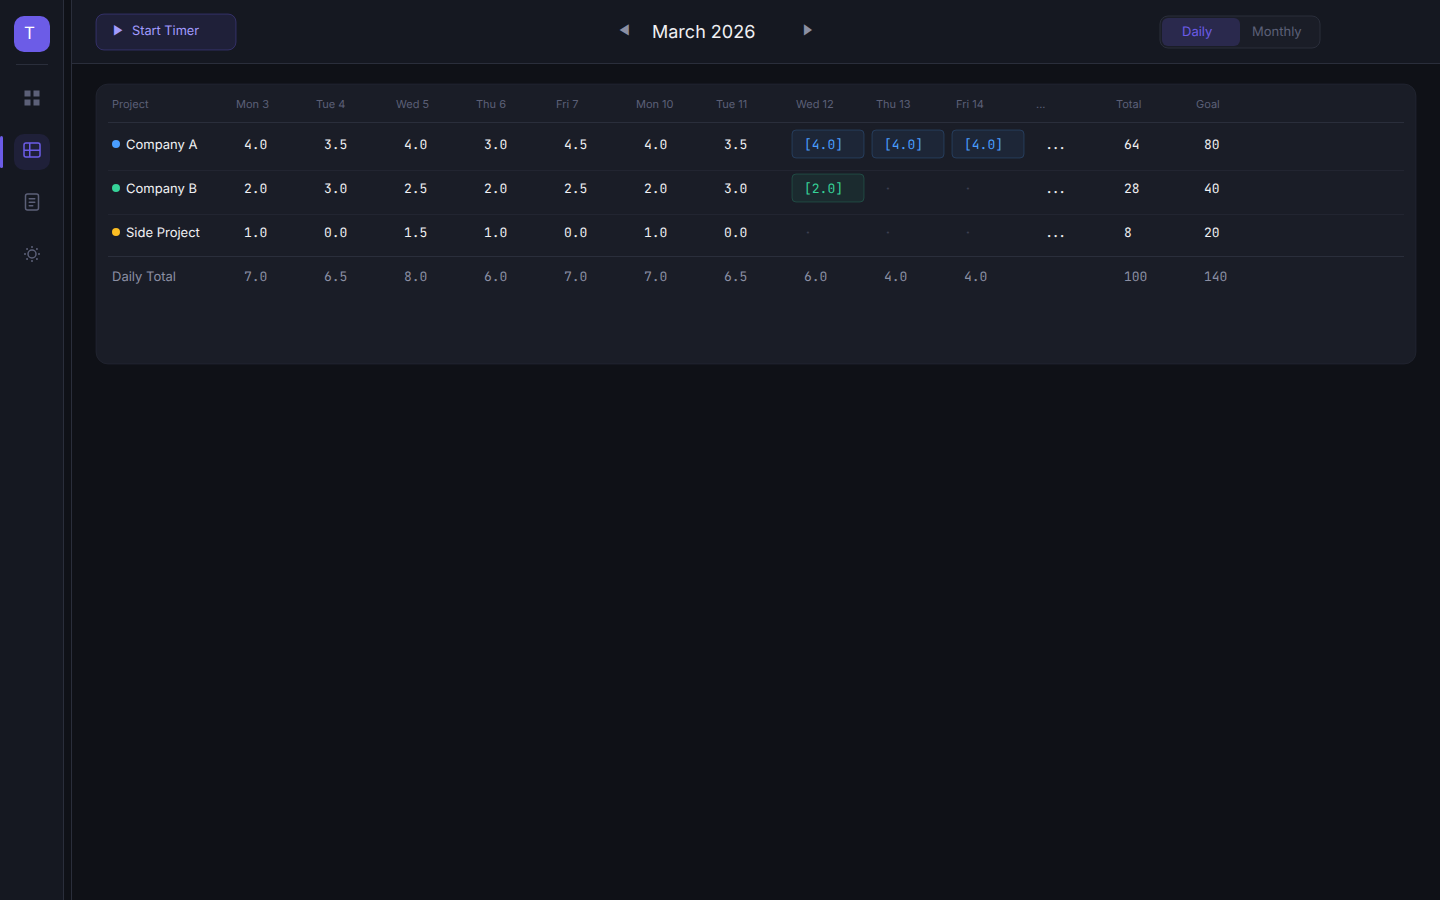Click Side Project's yellow color dot
This screenshot has width=1440, height=900.
coord(115,232)
